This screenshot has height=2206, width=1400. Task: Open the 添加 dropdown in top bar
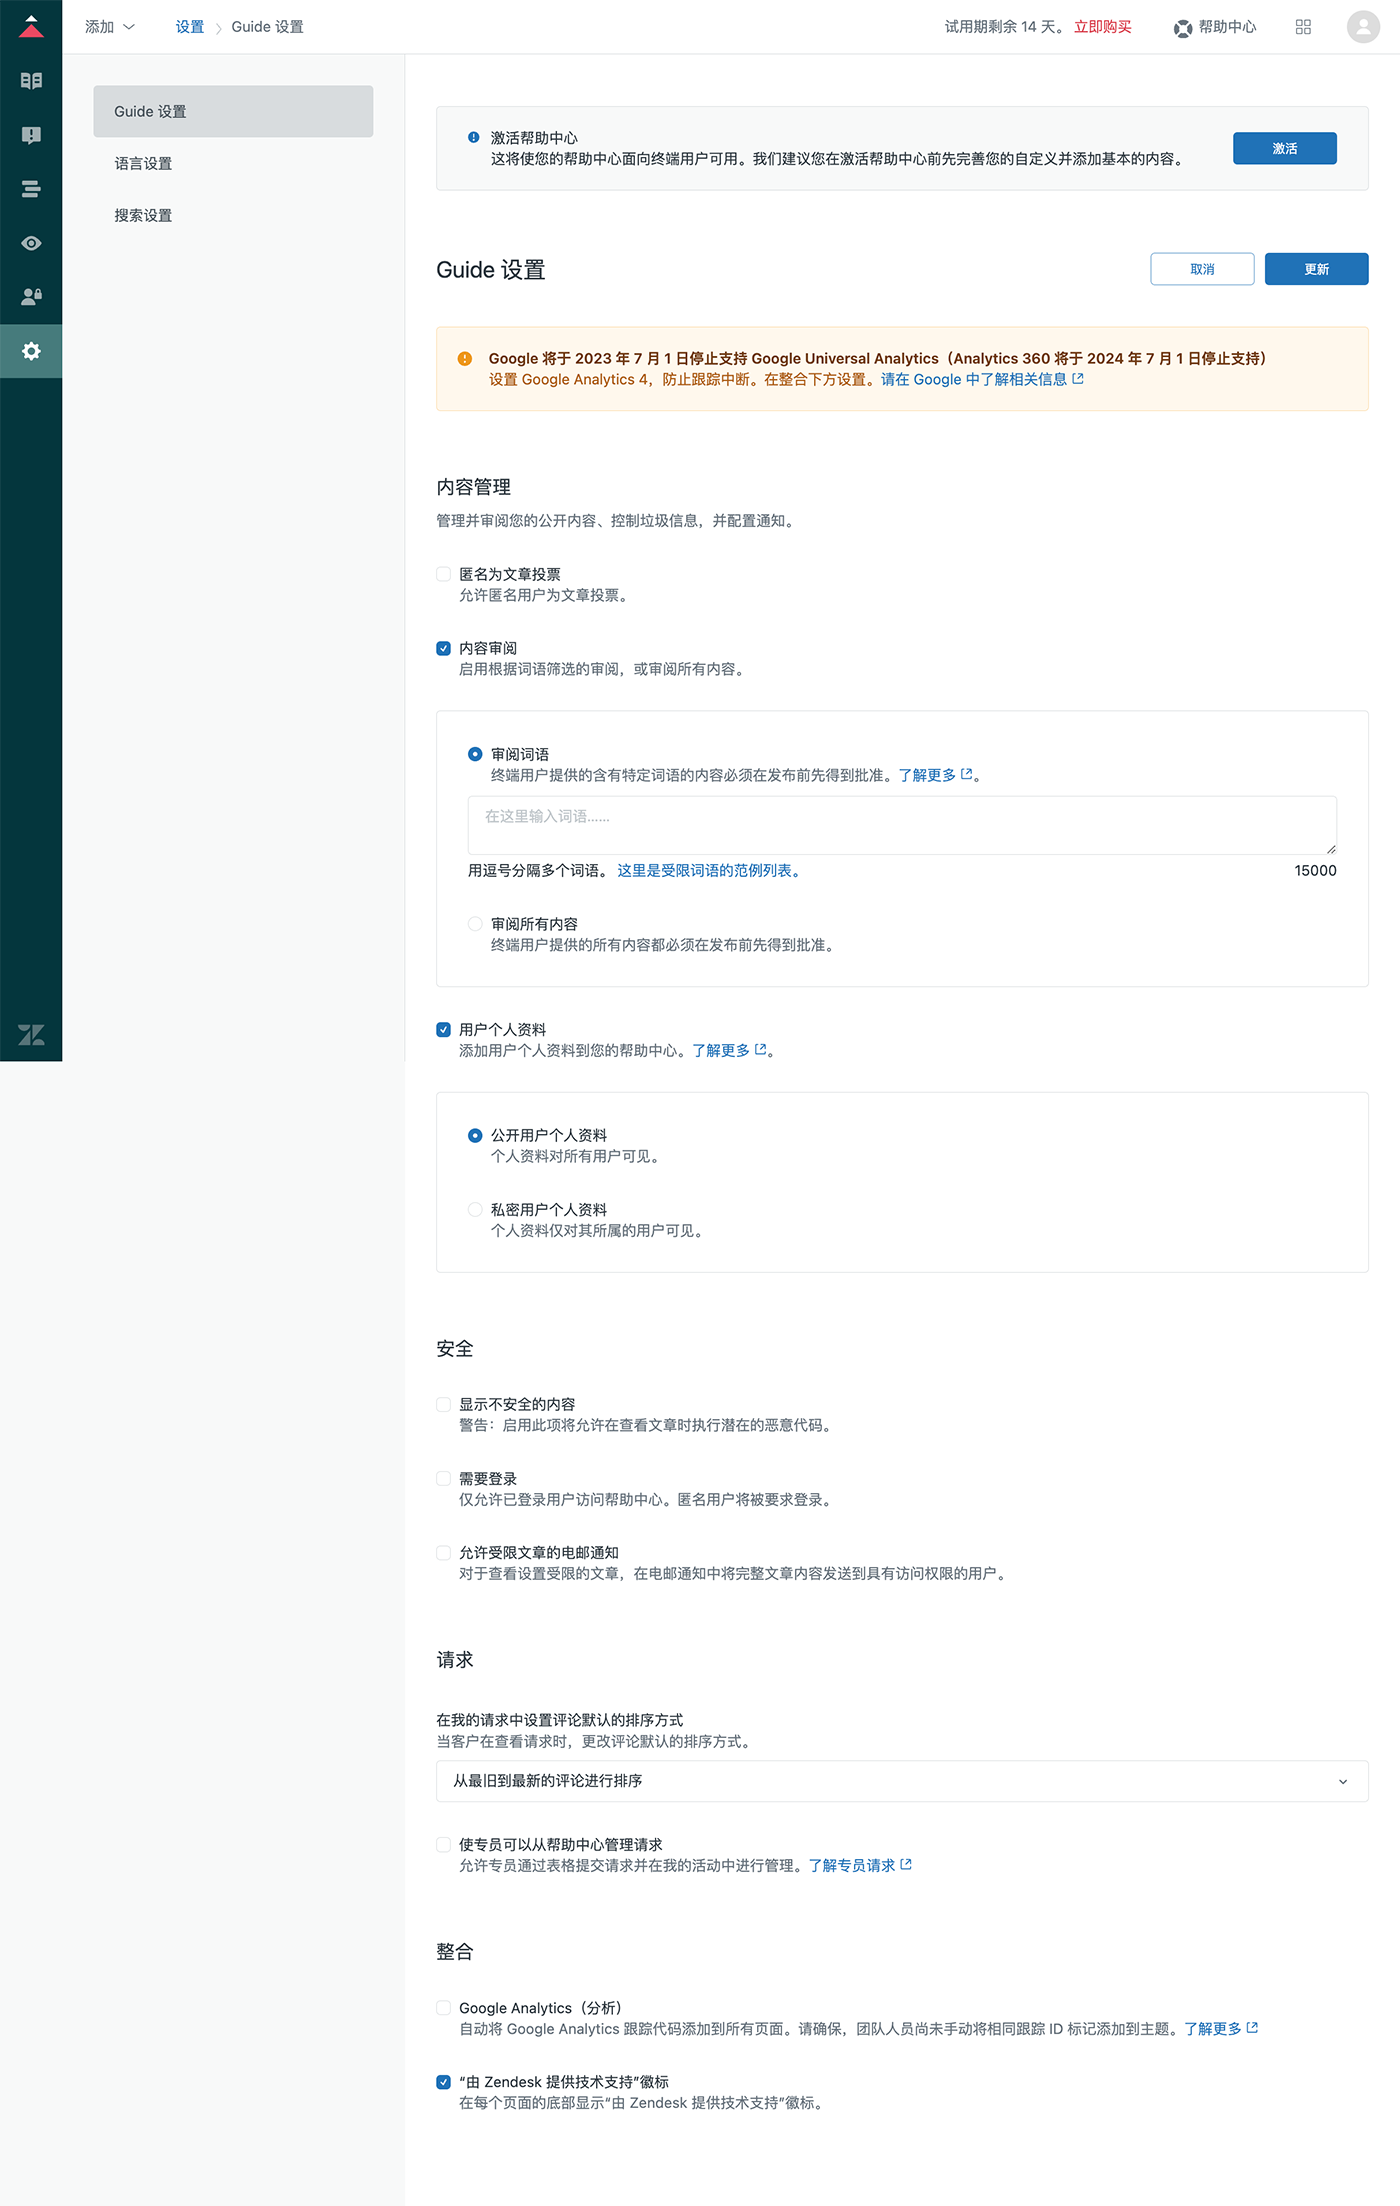tap(110, 27)
